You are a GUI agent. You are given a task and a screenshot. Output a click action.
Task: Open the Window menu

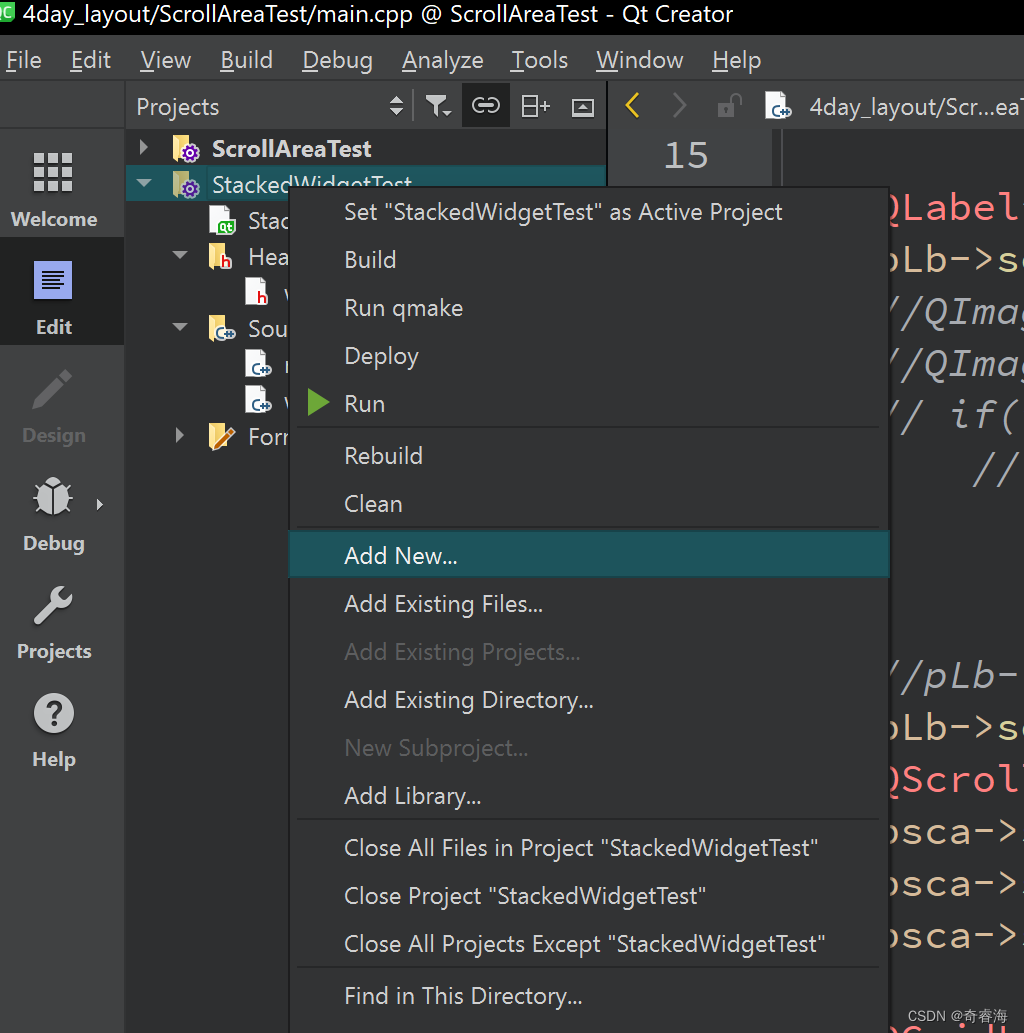pyautogui.click(x=640, y=60)
